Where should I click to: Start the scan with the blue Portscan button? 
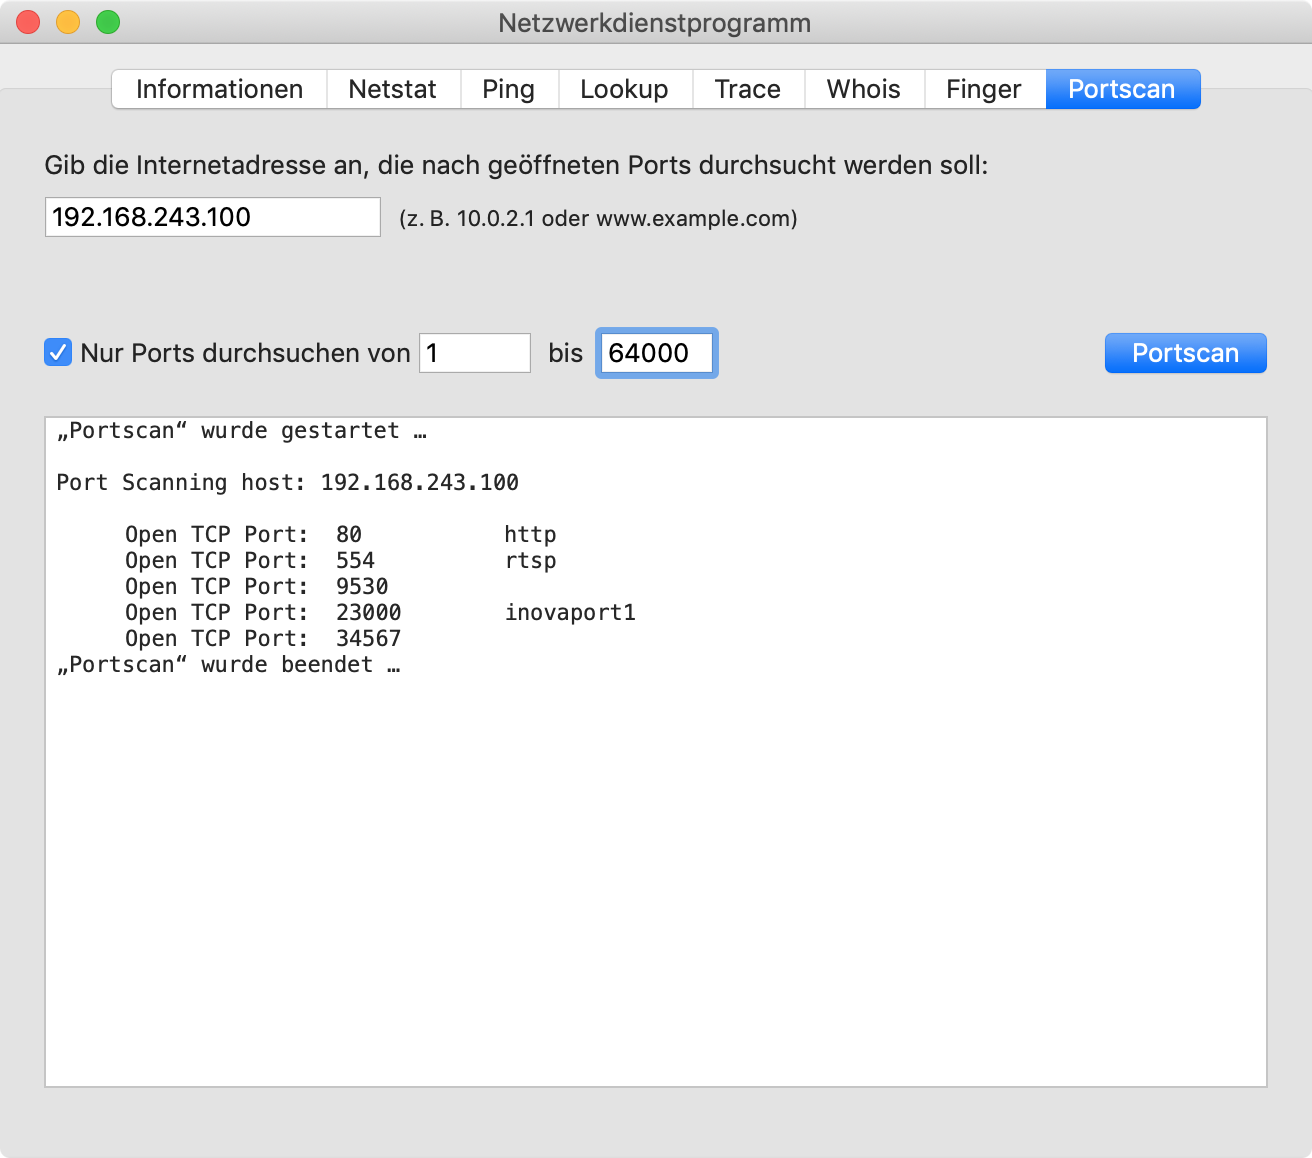pos(1185,353)
